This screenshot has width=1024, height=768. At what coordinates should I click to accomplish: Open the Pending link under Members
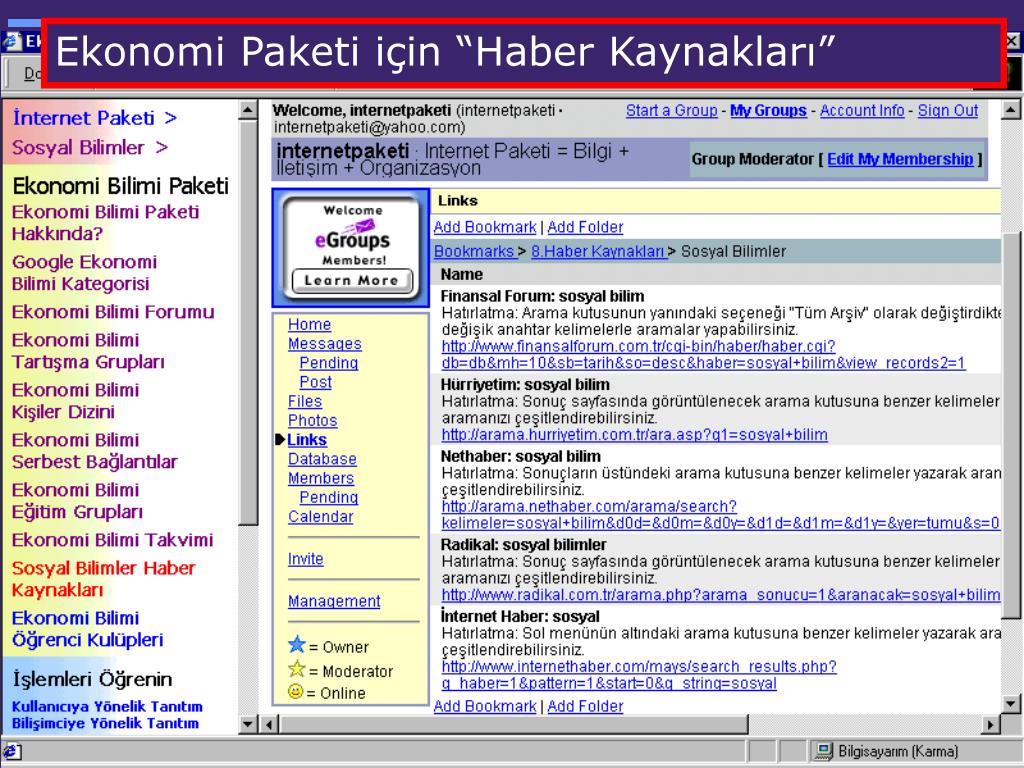click(328, 498)
